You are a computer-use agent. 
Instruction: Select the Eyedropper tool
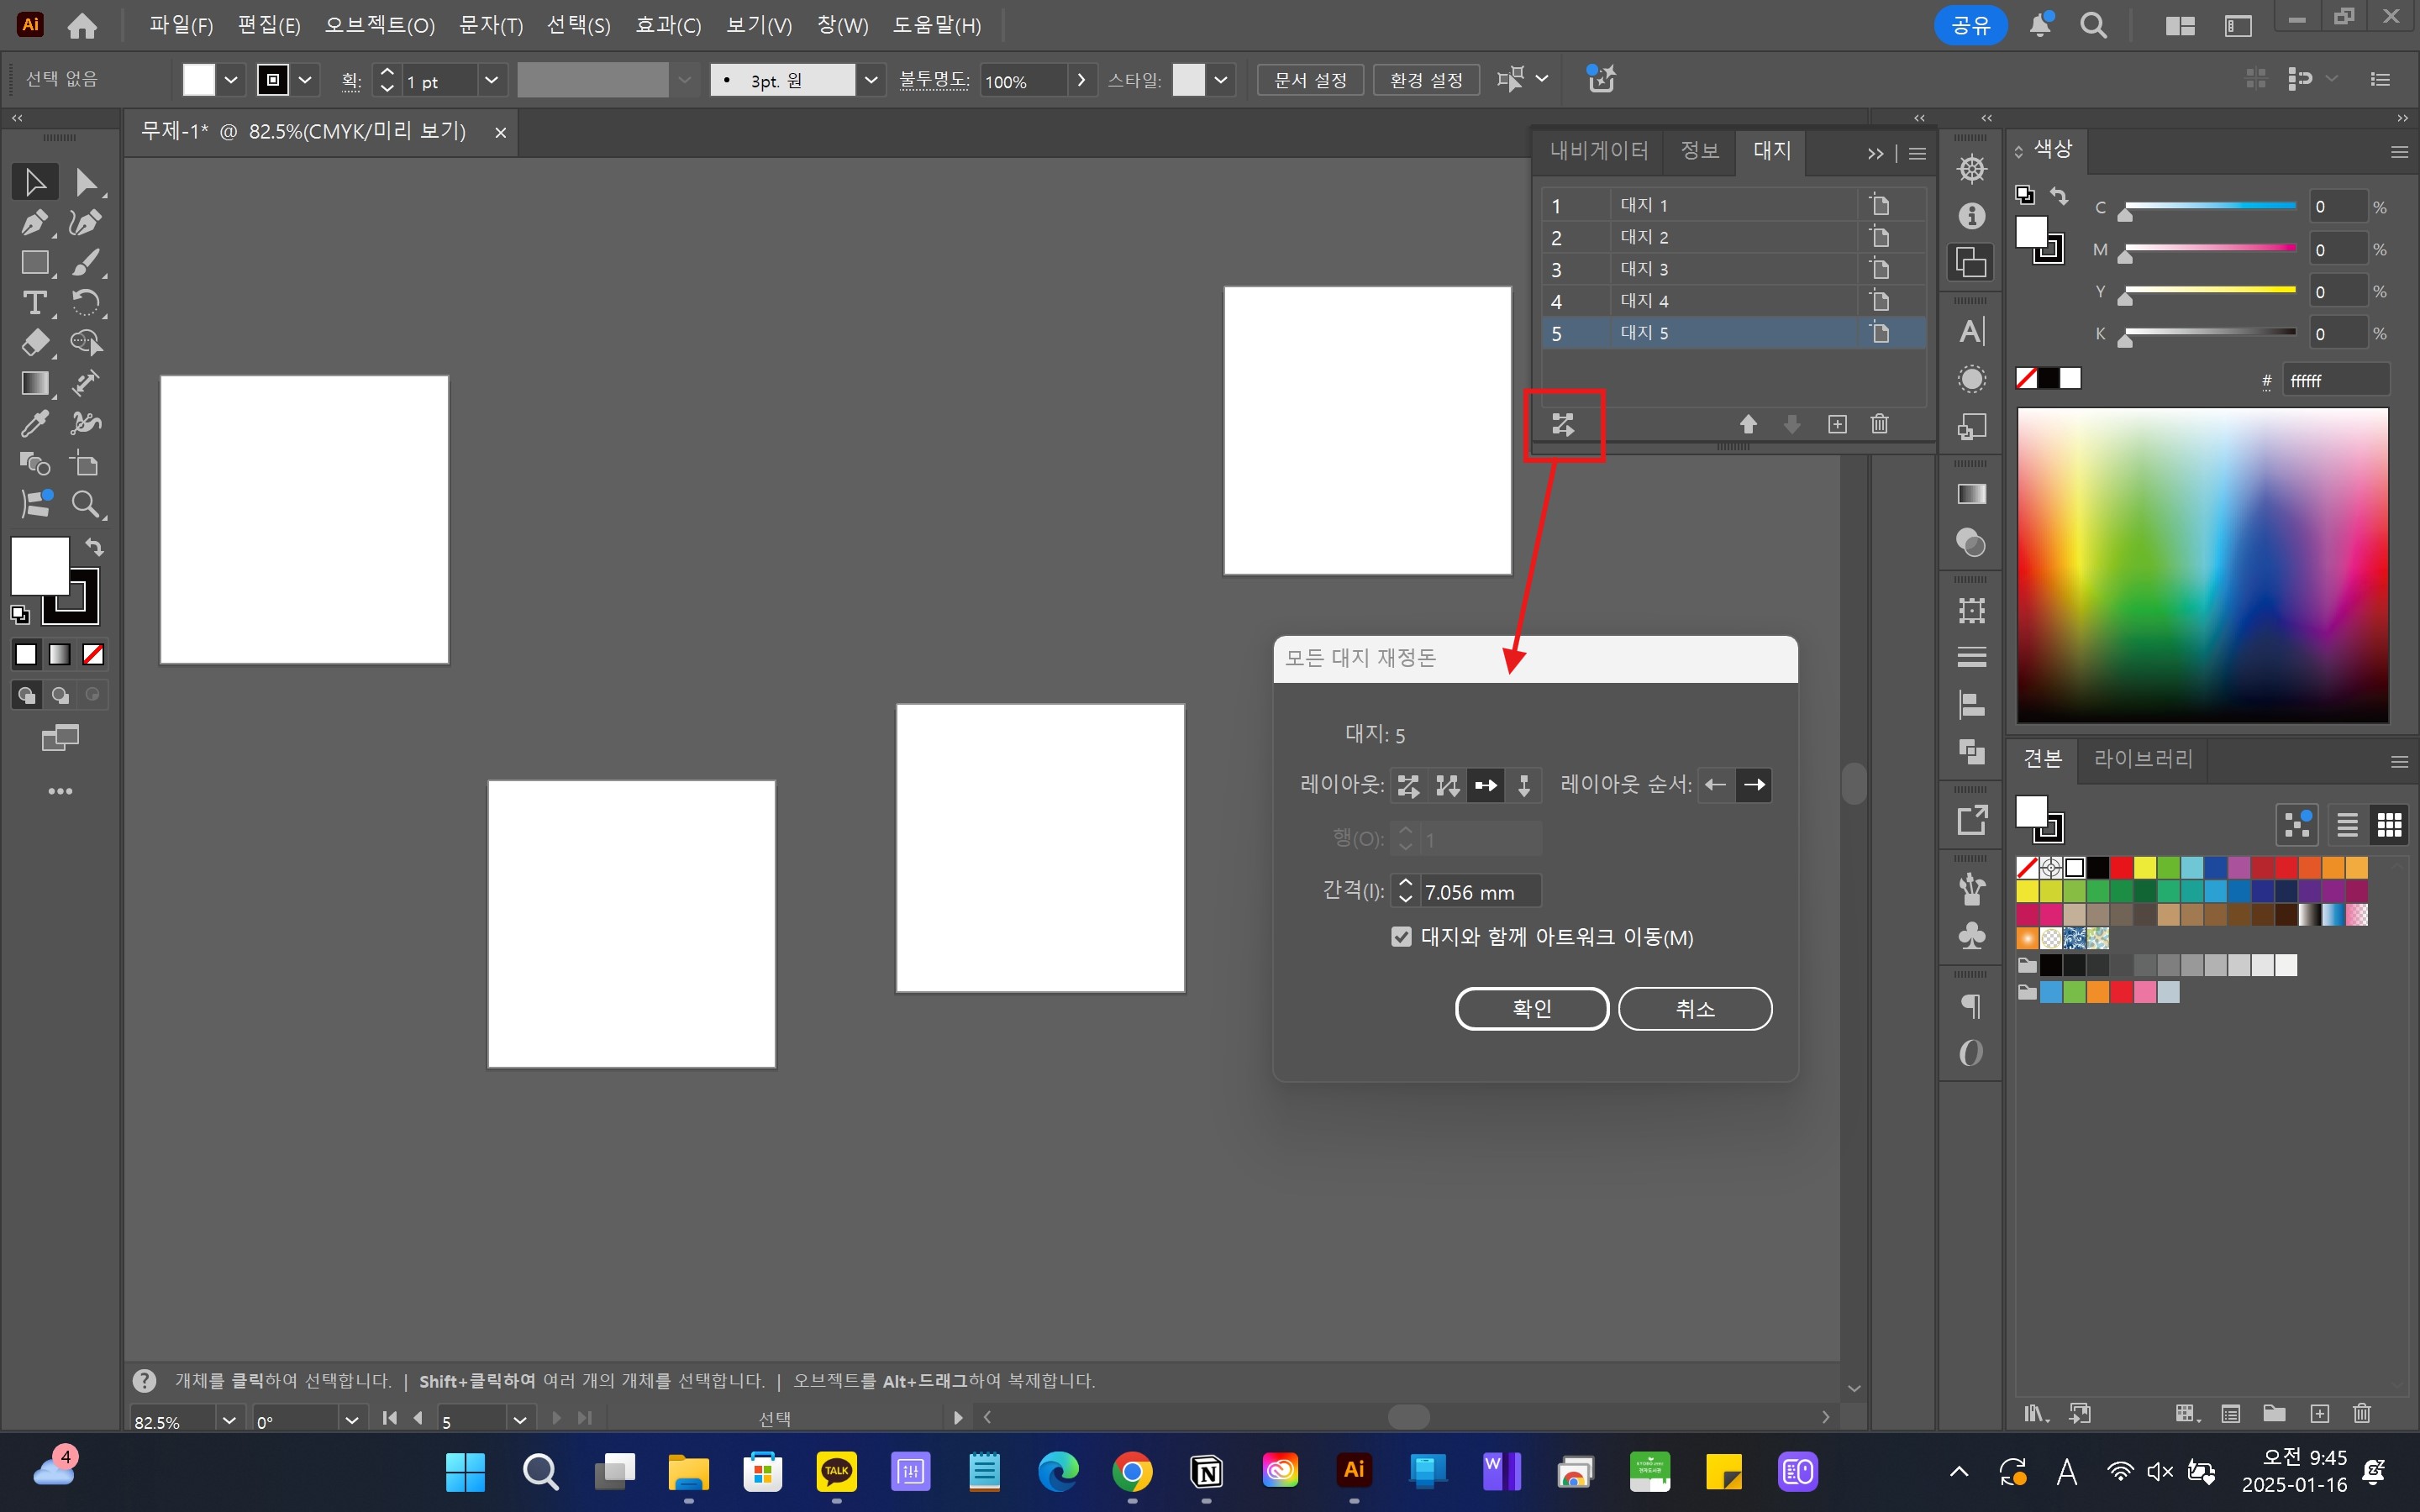pos(34,423)
